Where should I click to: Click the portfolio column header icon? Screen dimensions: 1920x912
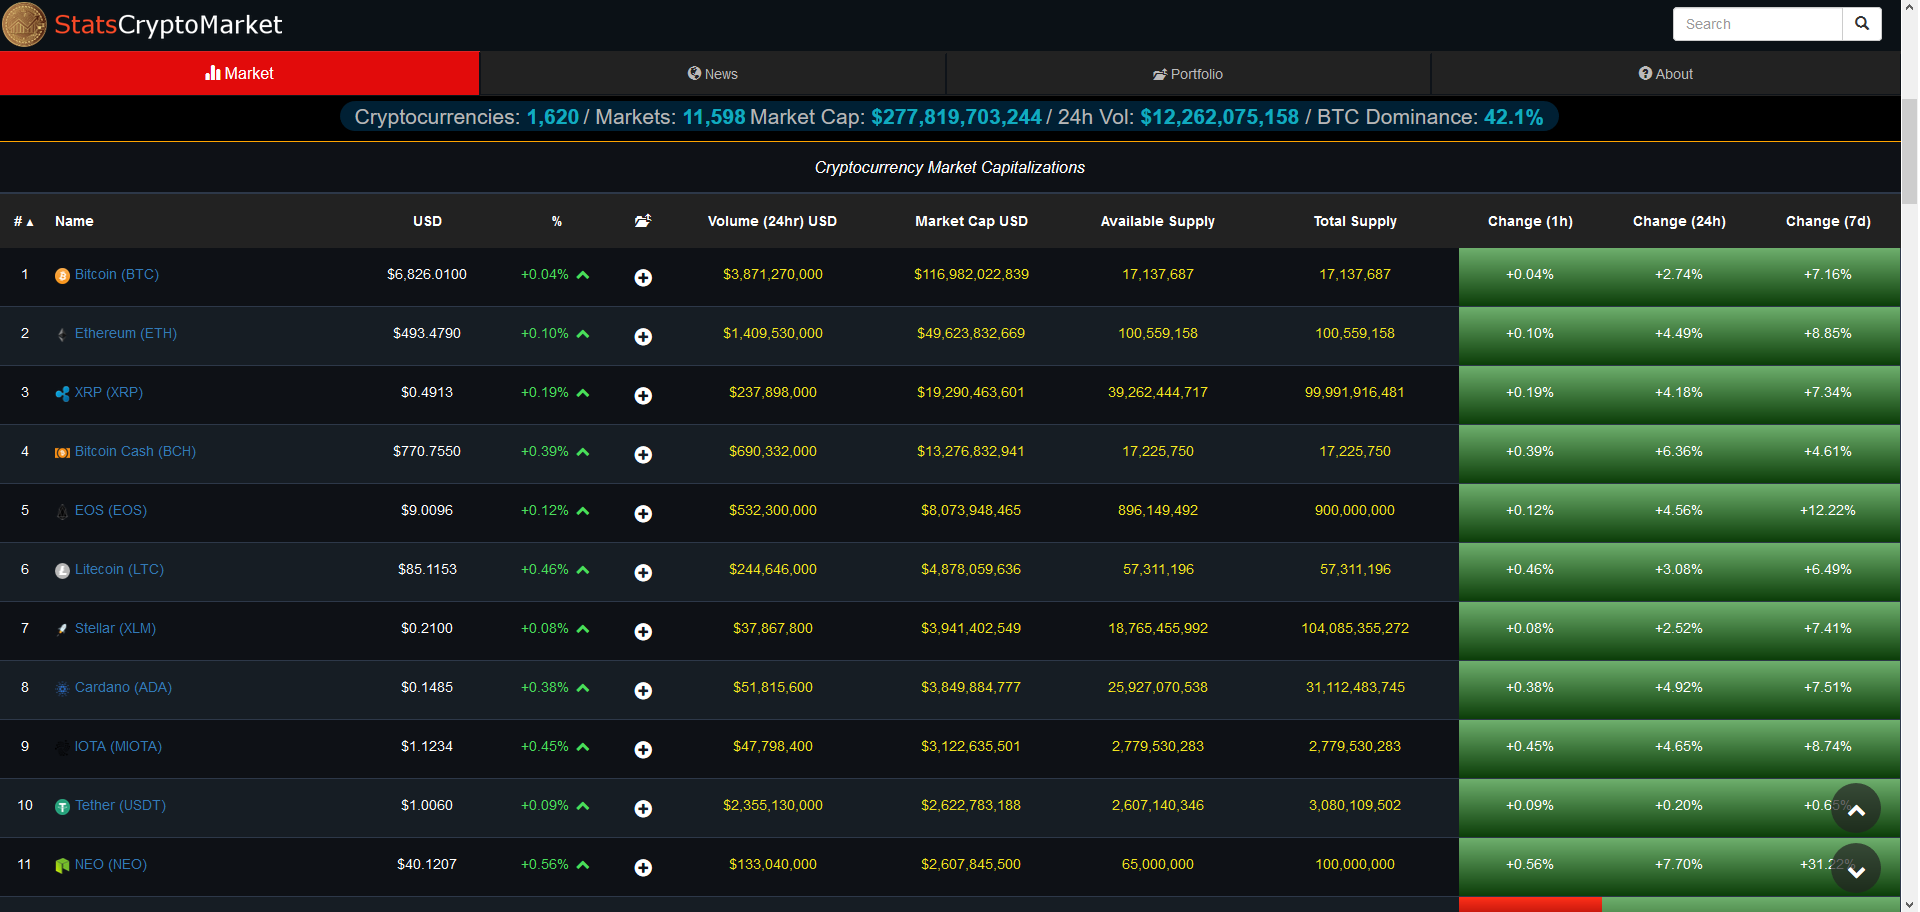click(643, 221)
